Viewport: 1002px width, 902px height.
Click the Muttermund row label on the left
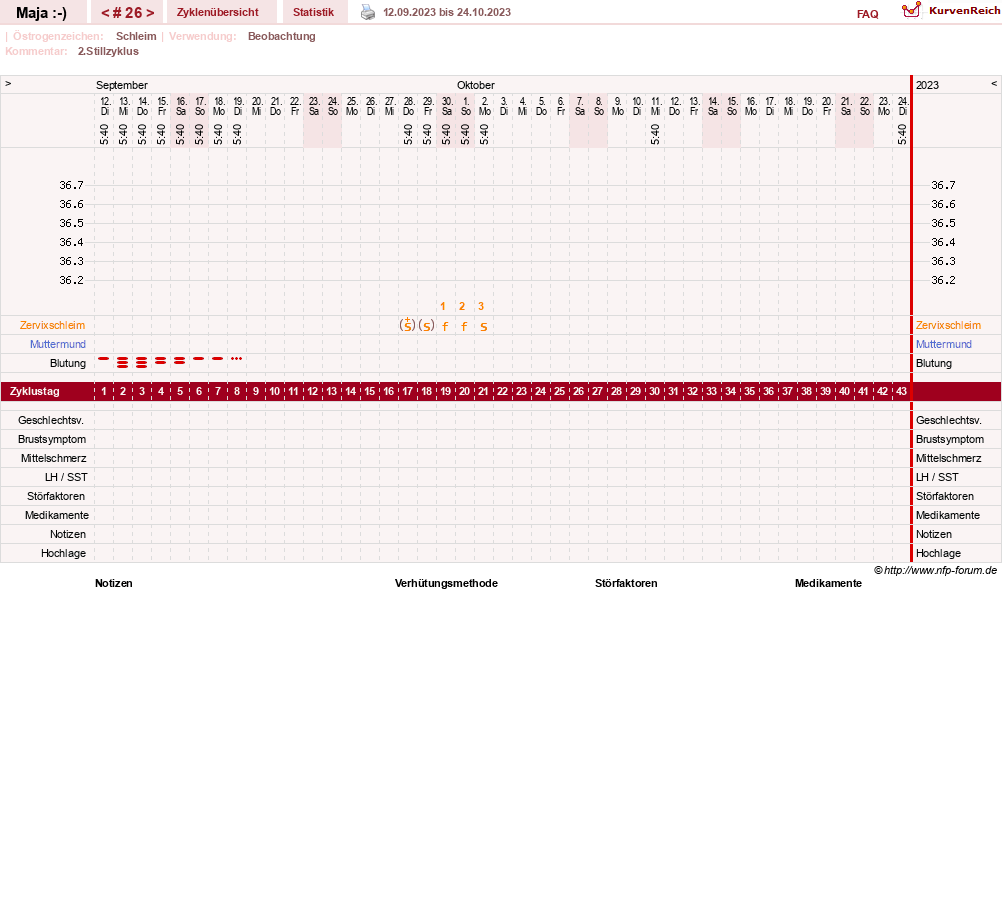pos(58,344)
